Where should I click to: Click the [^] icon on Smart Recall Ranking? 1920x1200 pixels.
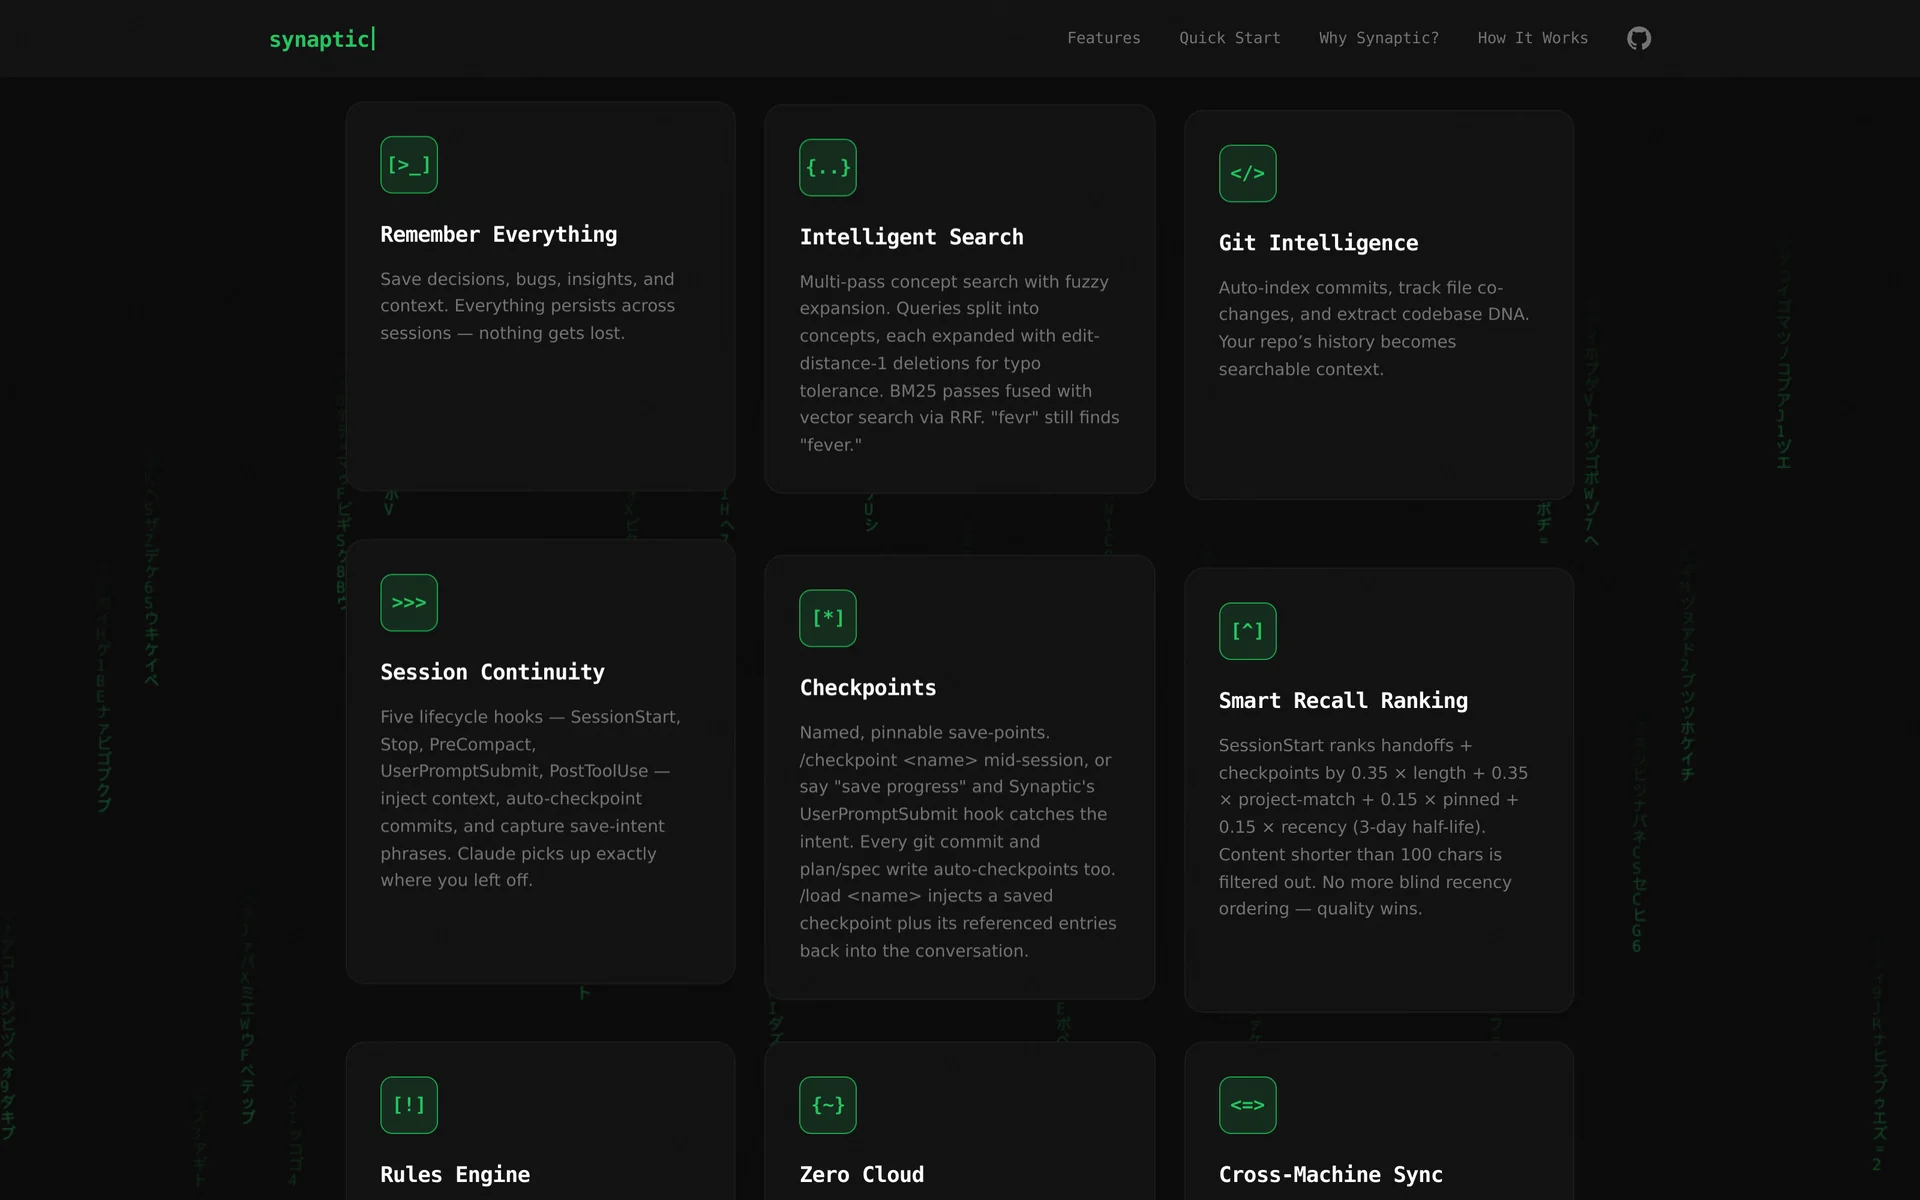coord(1247,631)
